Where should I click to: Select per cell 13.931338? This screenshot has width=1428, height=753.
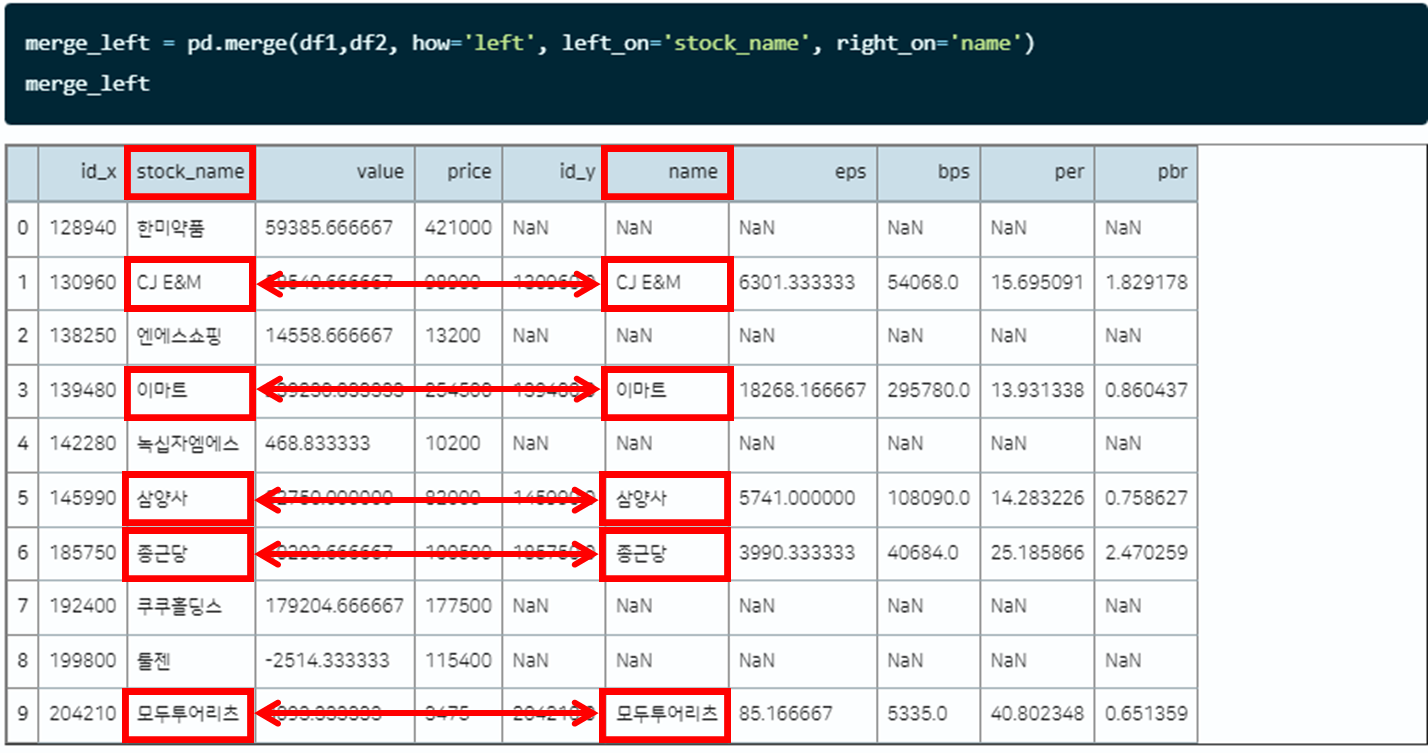1037,390
